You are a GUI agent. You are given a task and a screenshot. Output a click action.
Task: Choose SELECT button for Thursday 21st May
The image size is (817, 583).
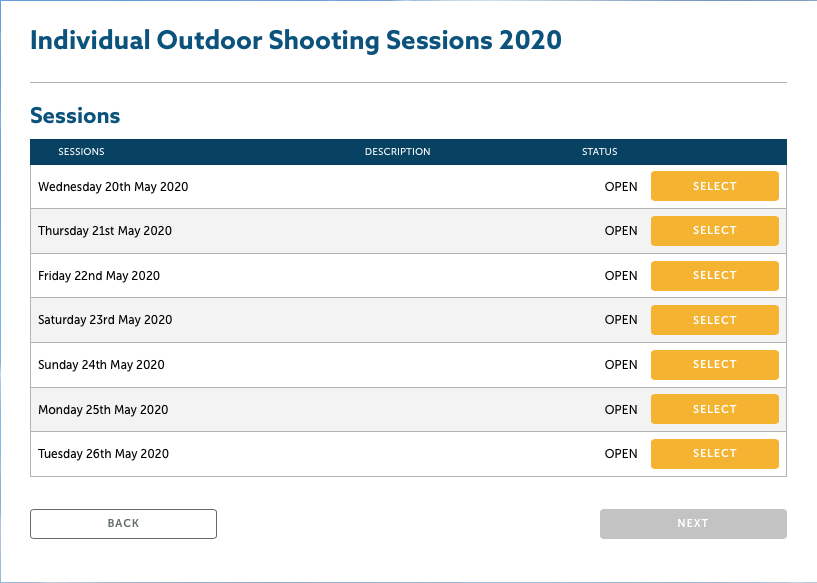click(x=714, y=231)
